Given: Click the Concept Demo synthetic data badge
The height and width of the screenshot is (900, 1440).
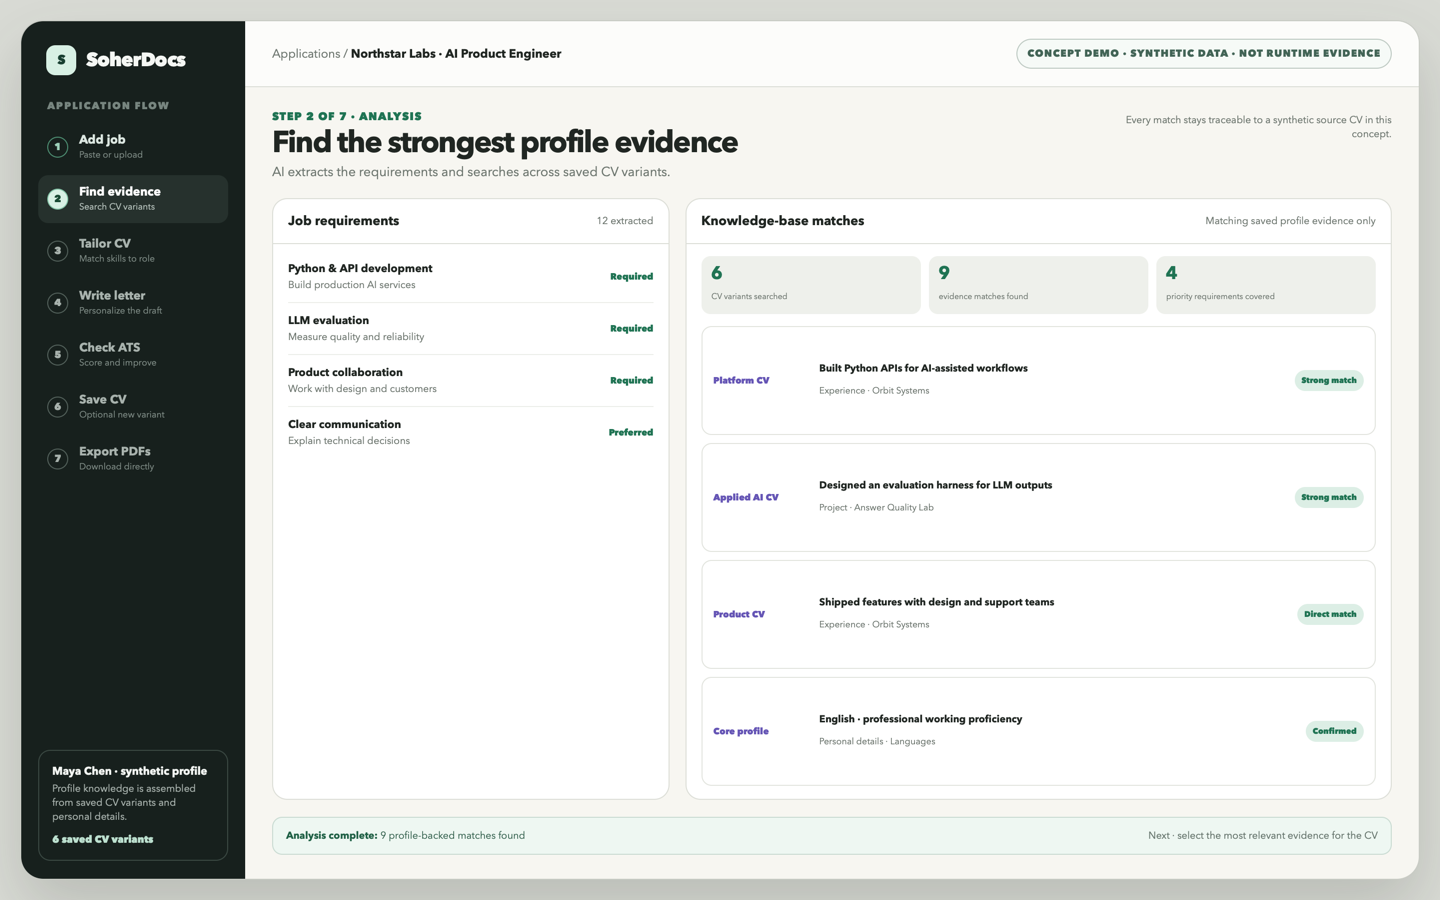Looking at the screenshot, I should point(1204,54).
